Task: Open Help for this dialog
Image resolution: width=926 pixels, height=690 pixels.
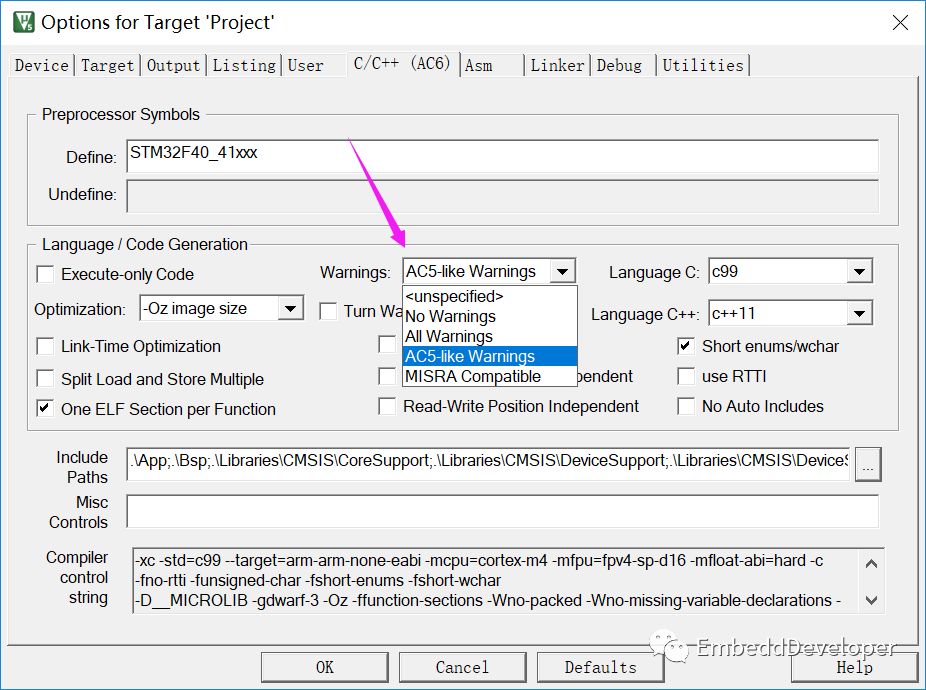Action: point(854,668)
